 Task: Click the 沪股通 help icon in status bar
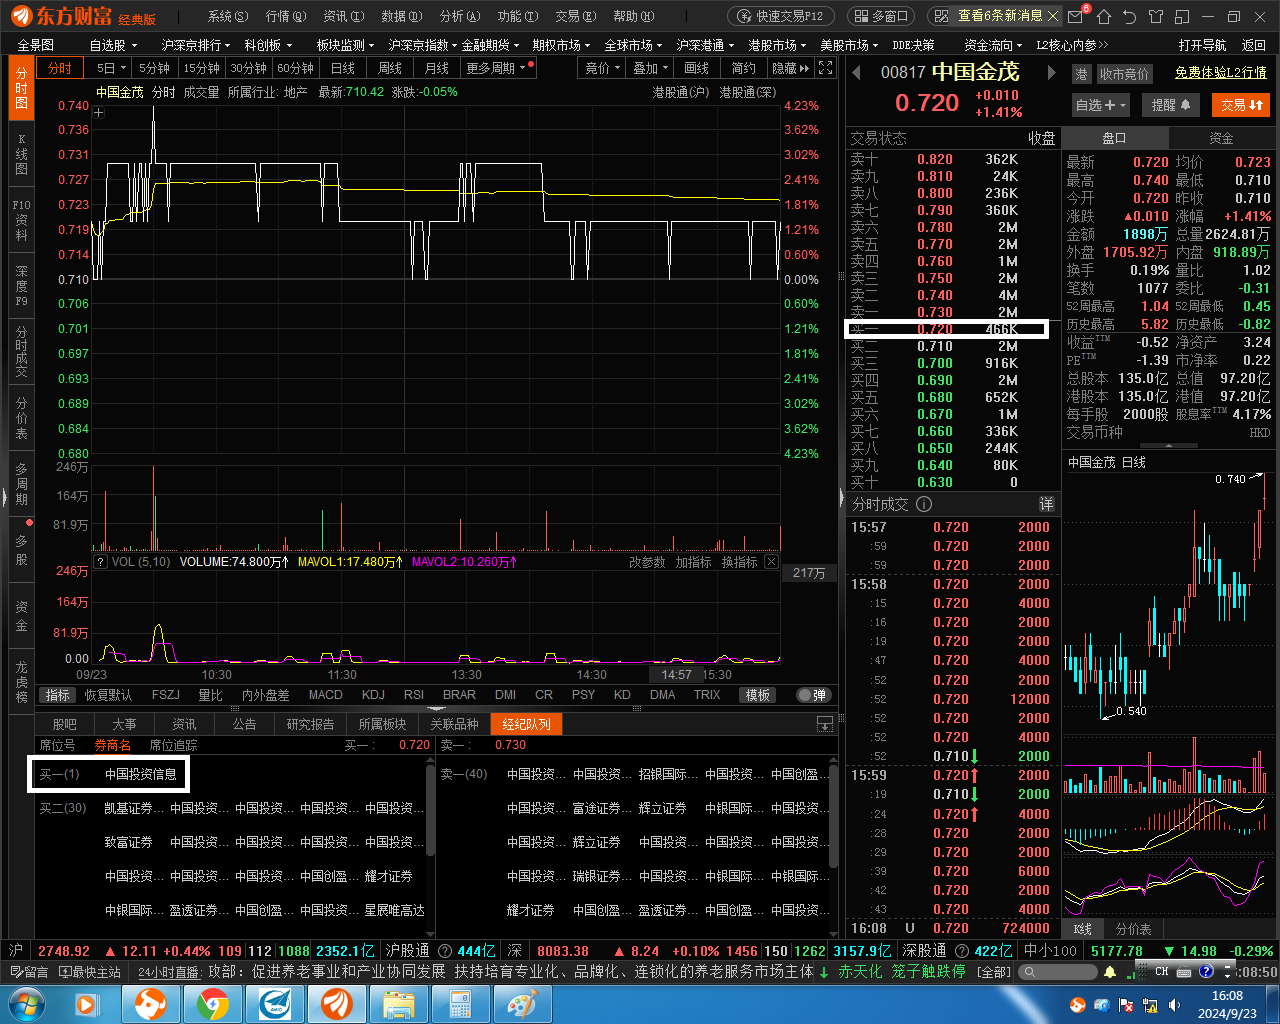pos(445,951)
